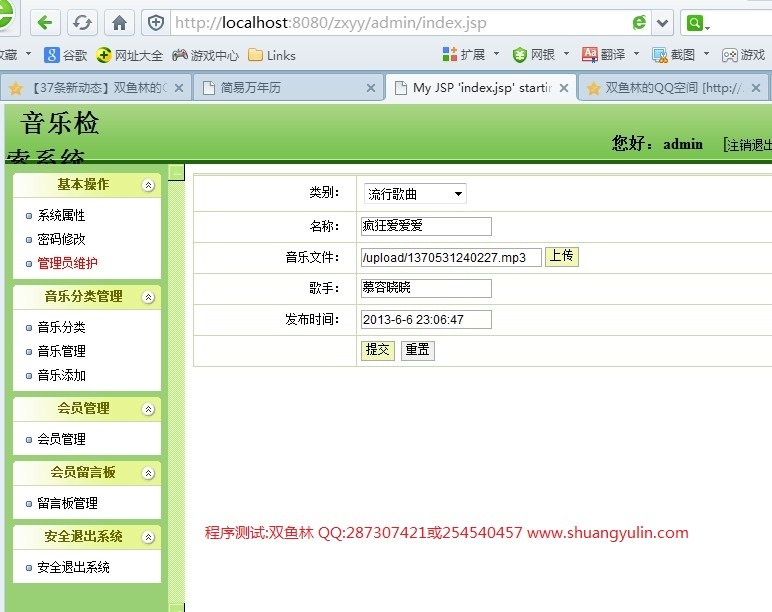
Task: Click the 注销退出 logout link
Action: (747, 145)
